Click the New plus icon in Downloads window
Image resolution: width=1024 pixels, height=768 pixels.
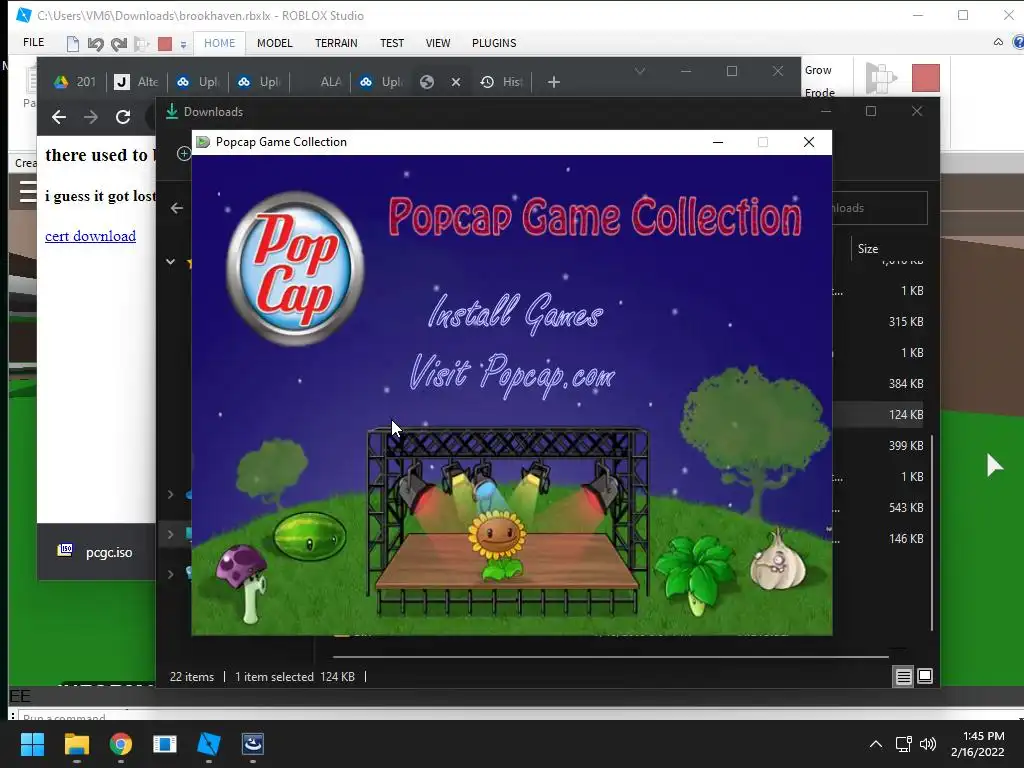[184, 153]
